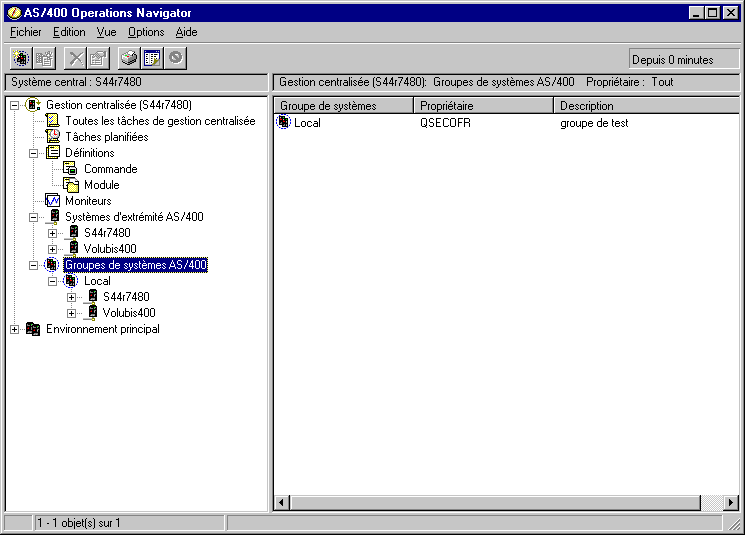
Task: Click the horizontal scrollbar right arrow
Action: pos(731,502)
